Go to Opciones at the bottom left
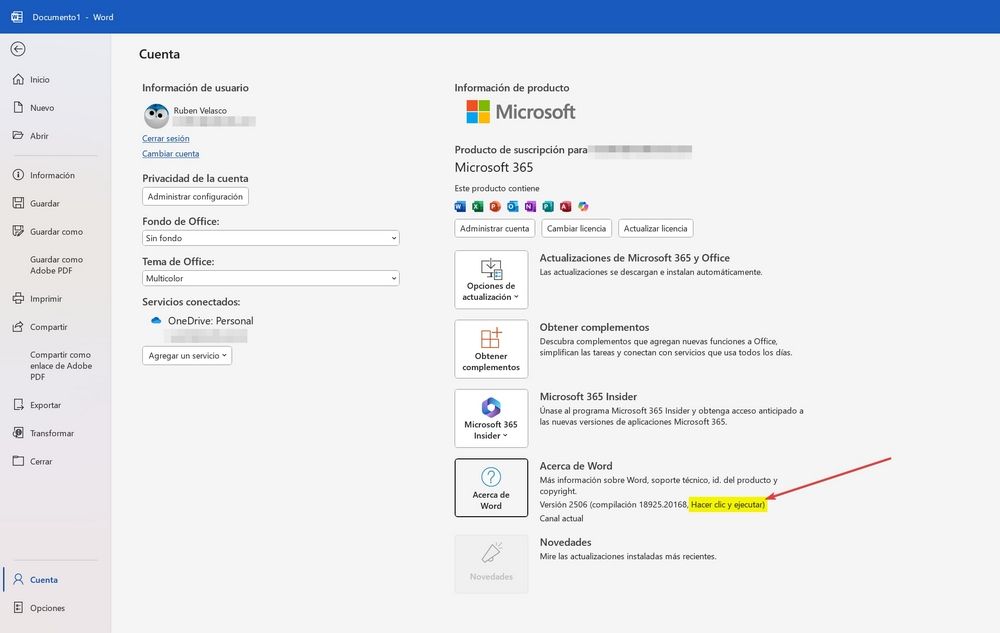1000x633 pixels. 48,607
